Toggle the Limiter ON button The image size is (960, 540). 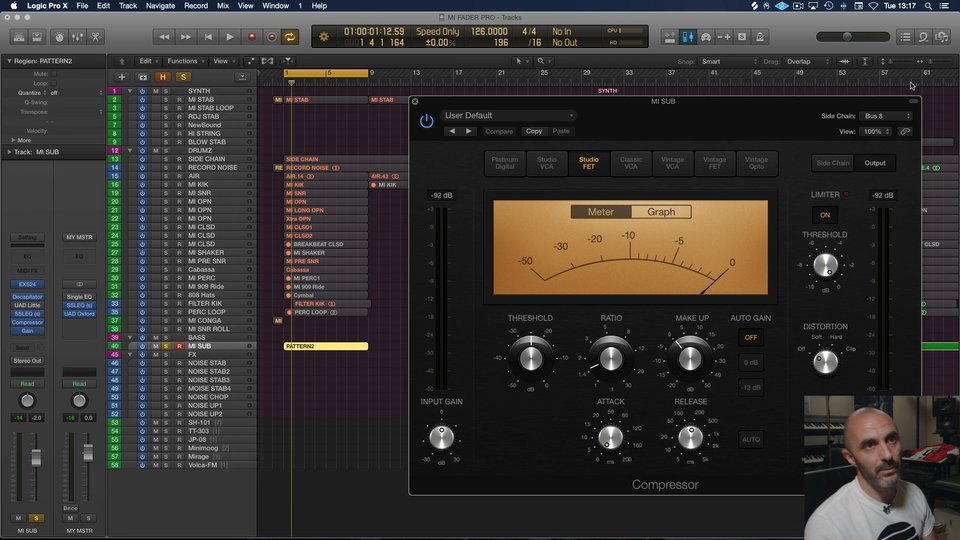[x=825, y=215]
